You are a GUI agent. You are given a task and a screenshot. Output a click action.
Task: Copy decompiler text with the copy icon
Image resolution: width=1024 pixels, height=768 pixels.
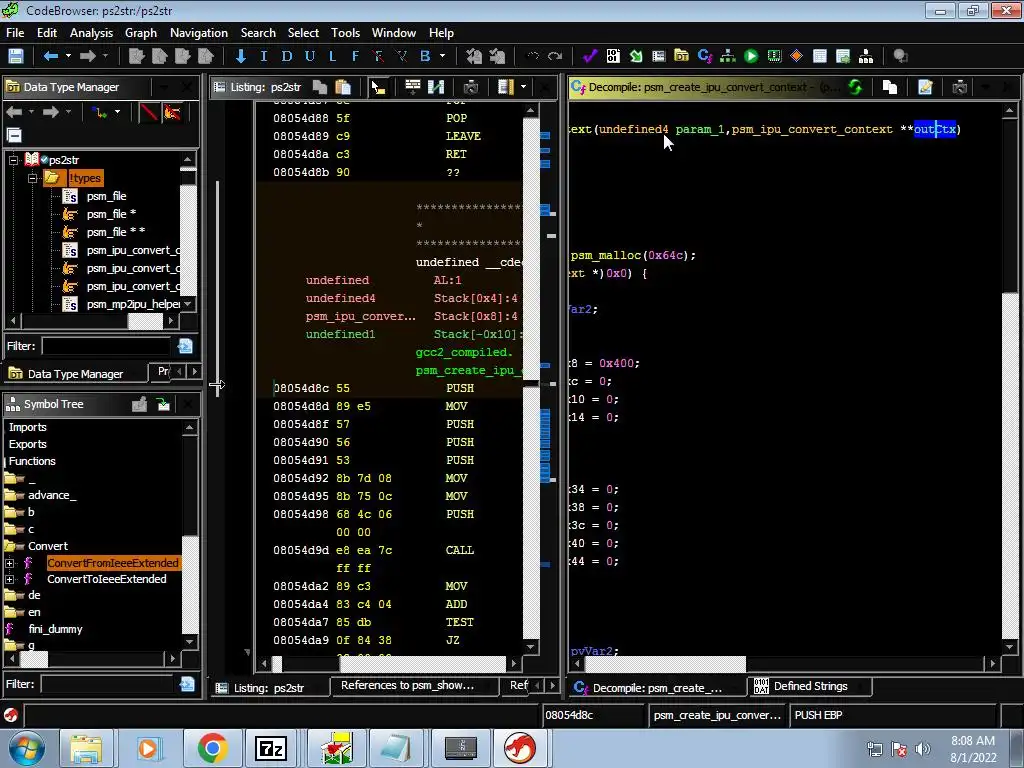tap(889, 87)
